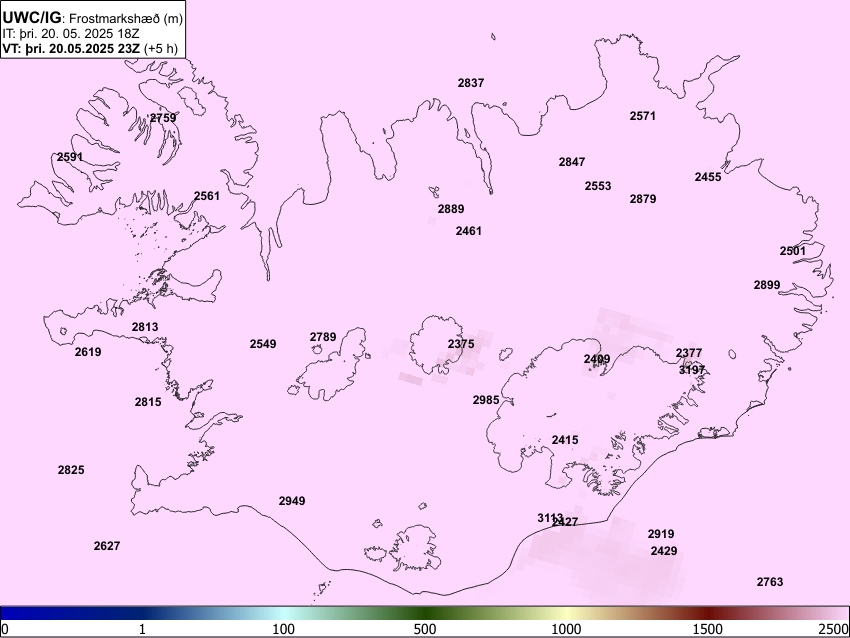Click the value 2985 on the map

486,400
